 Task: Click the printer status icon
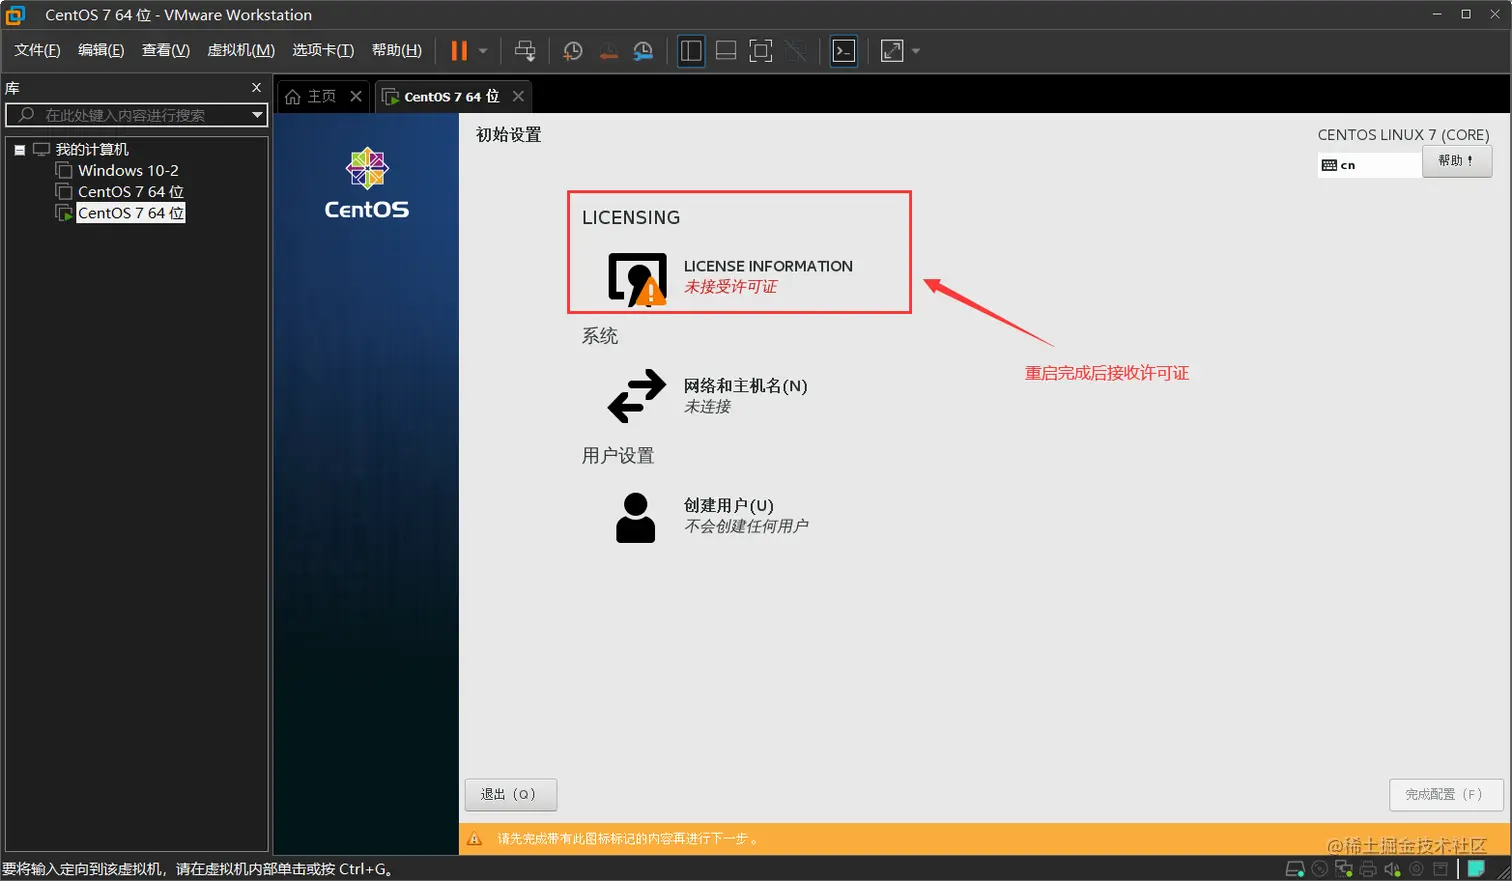click(1368, 869)
